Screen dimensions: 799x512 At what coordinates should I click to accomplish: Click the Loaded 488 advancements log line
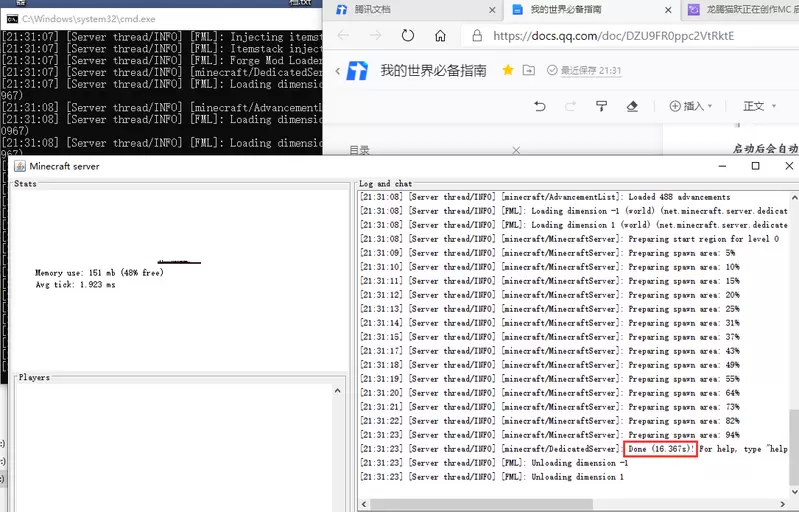(545, 197)
